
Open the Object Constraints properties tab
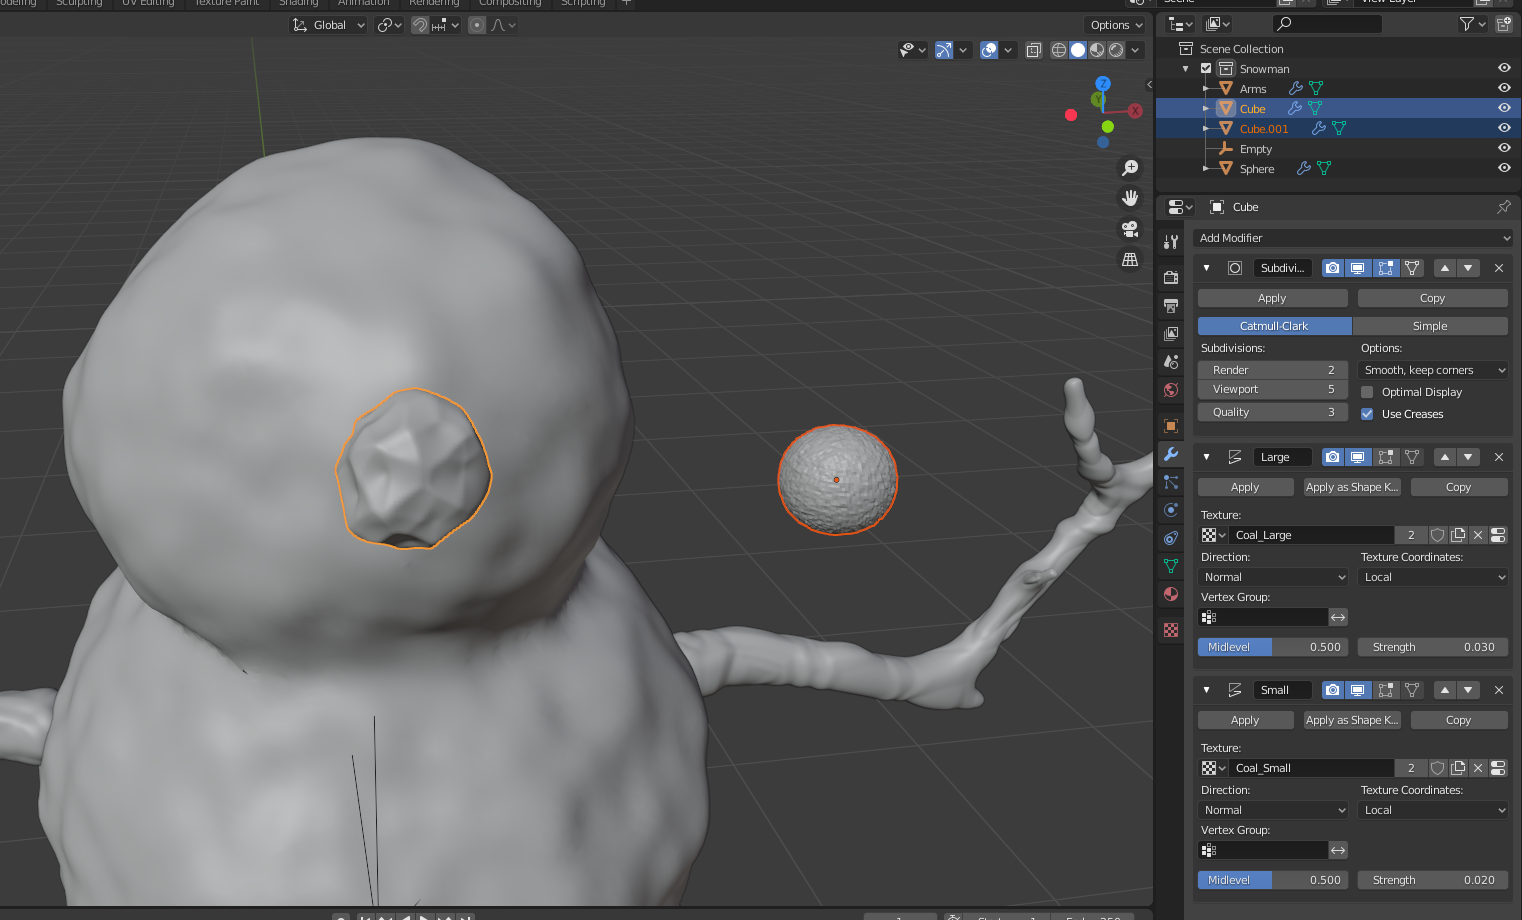pyautogui.click(x=1171, y=538)
